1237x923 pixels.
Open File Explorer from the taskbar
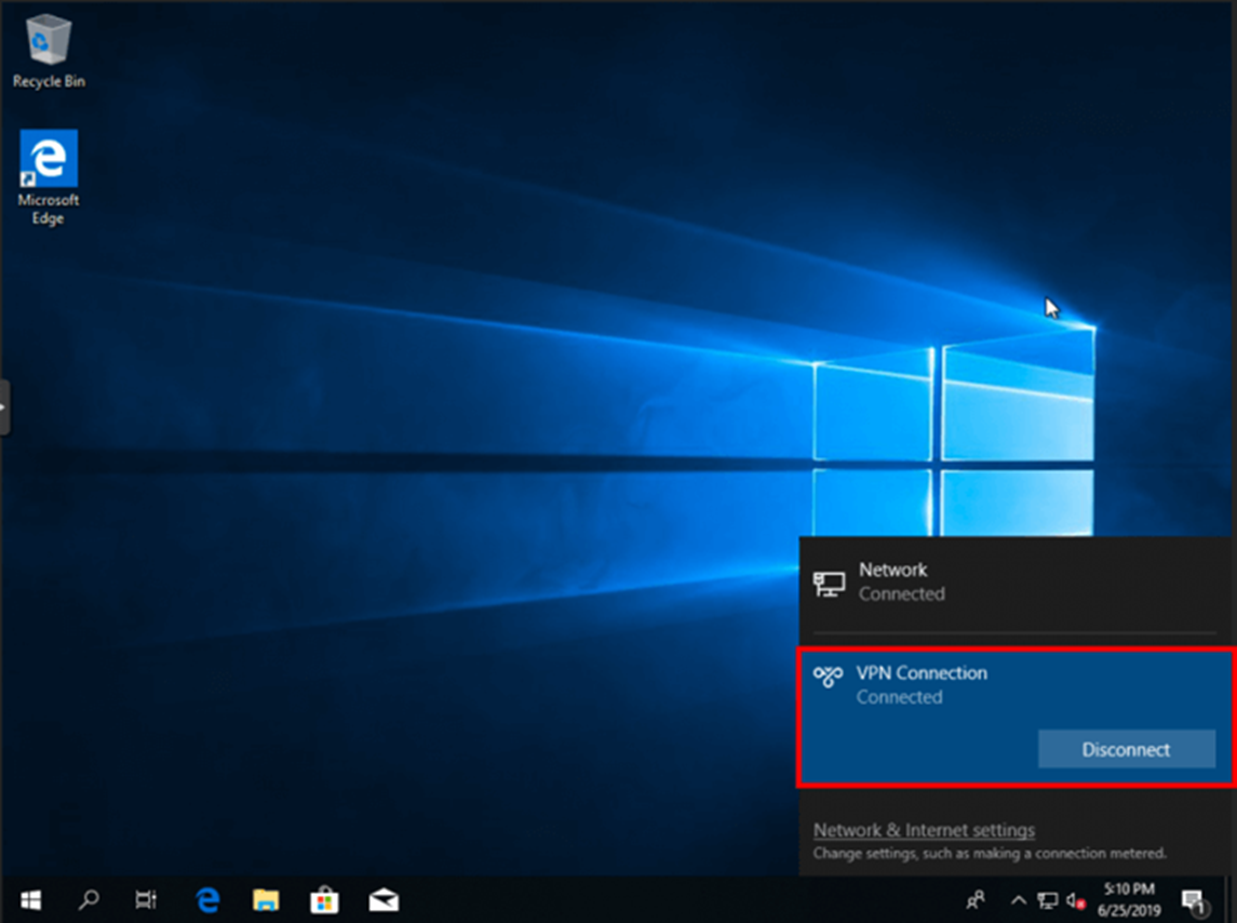point(265,901)
